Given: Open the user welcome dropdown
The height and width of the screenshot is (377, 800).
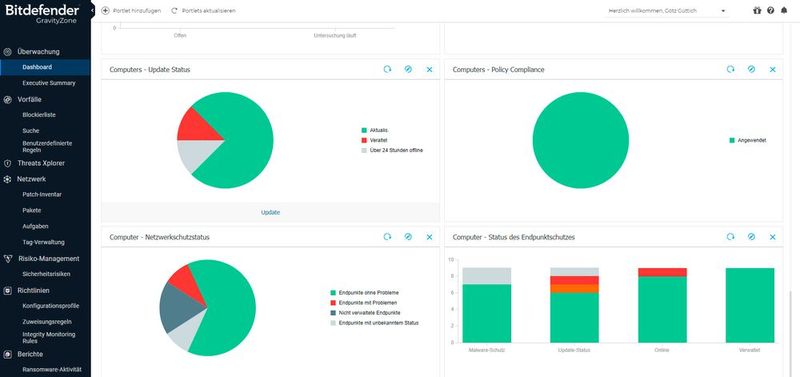Looking at the screenshot, I should [x=667, y=11].
